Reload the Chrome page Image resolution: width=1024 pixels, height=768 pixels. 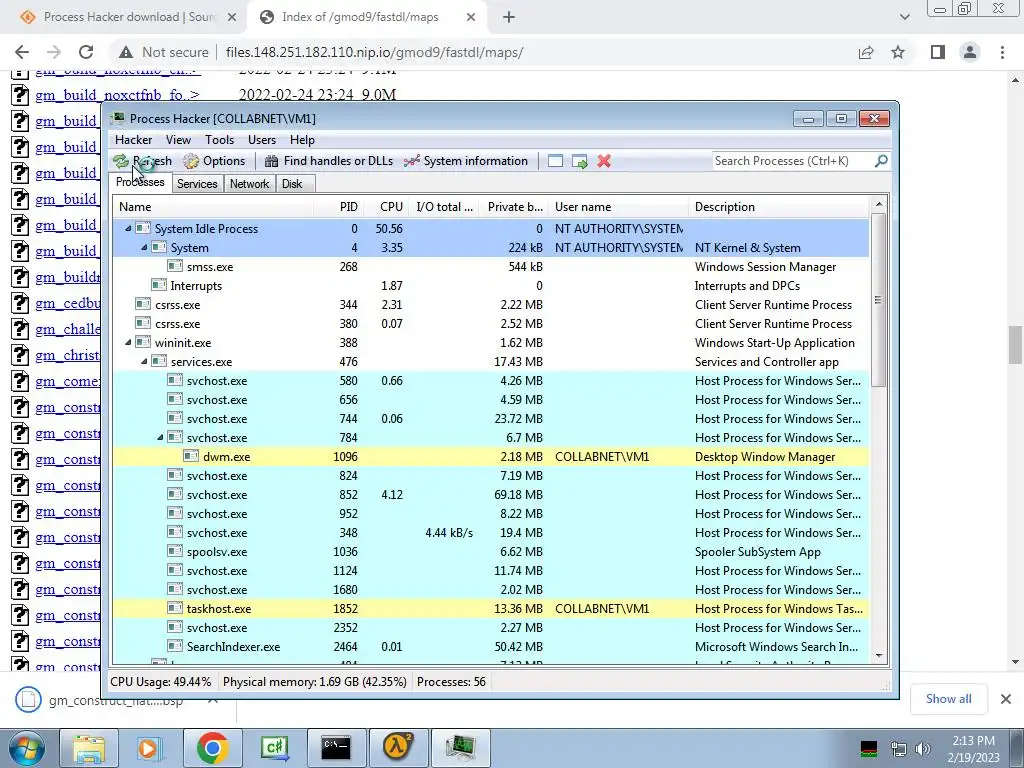tap(86, 52)
